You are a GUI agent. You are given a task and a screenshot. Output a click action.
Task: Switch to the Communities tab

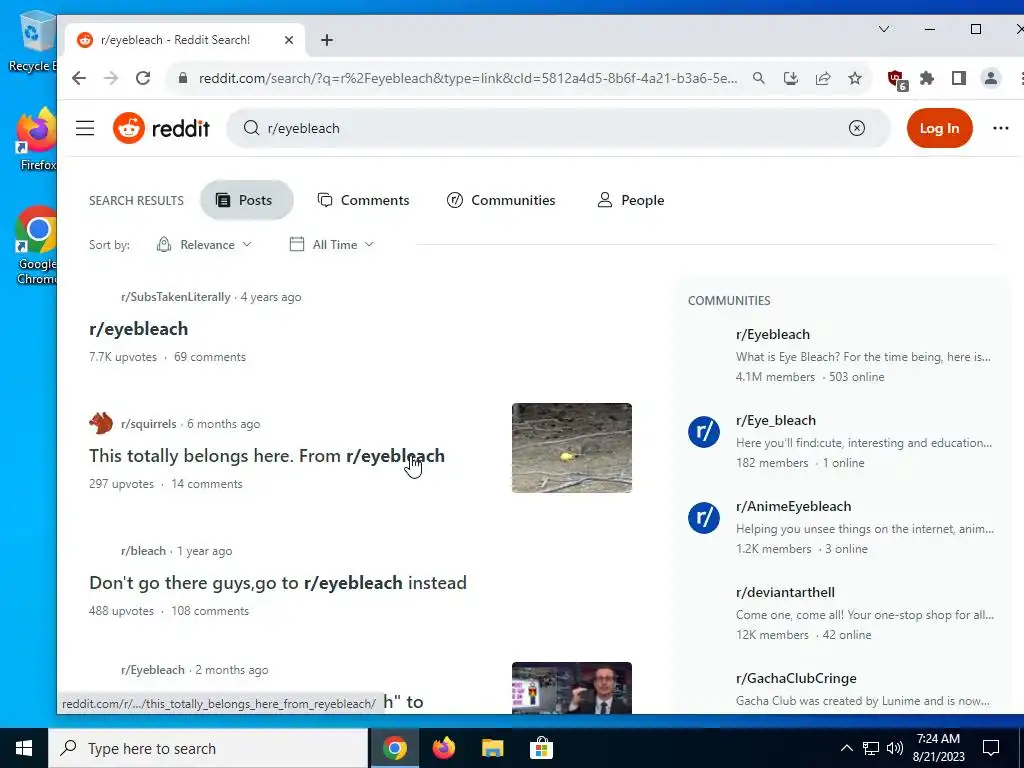(501, 200)
